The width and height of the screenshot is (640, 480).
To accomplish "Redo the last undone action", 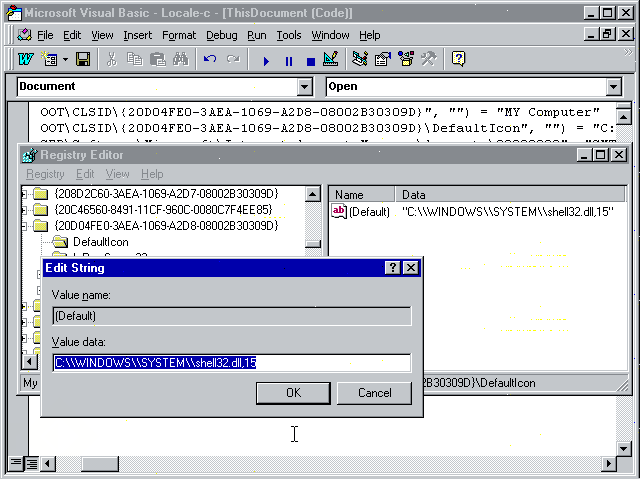I will [233, 59].
